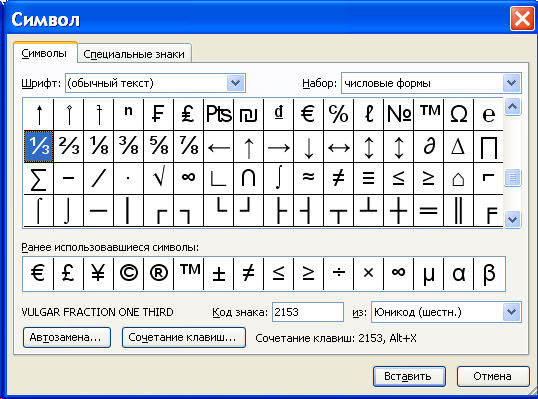Pick the French franc ₣ symbol
The image size is (538, 399).
[159, 114]
